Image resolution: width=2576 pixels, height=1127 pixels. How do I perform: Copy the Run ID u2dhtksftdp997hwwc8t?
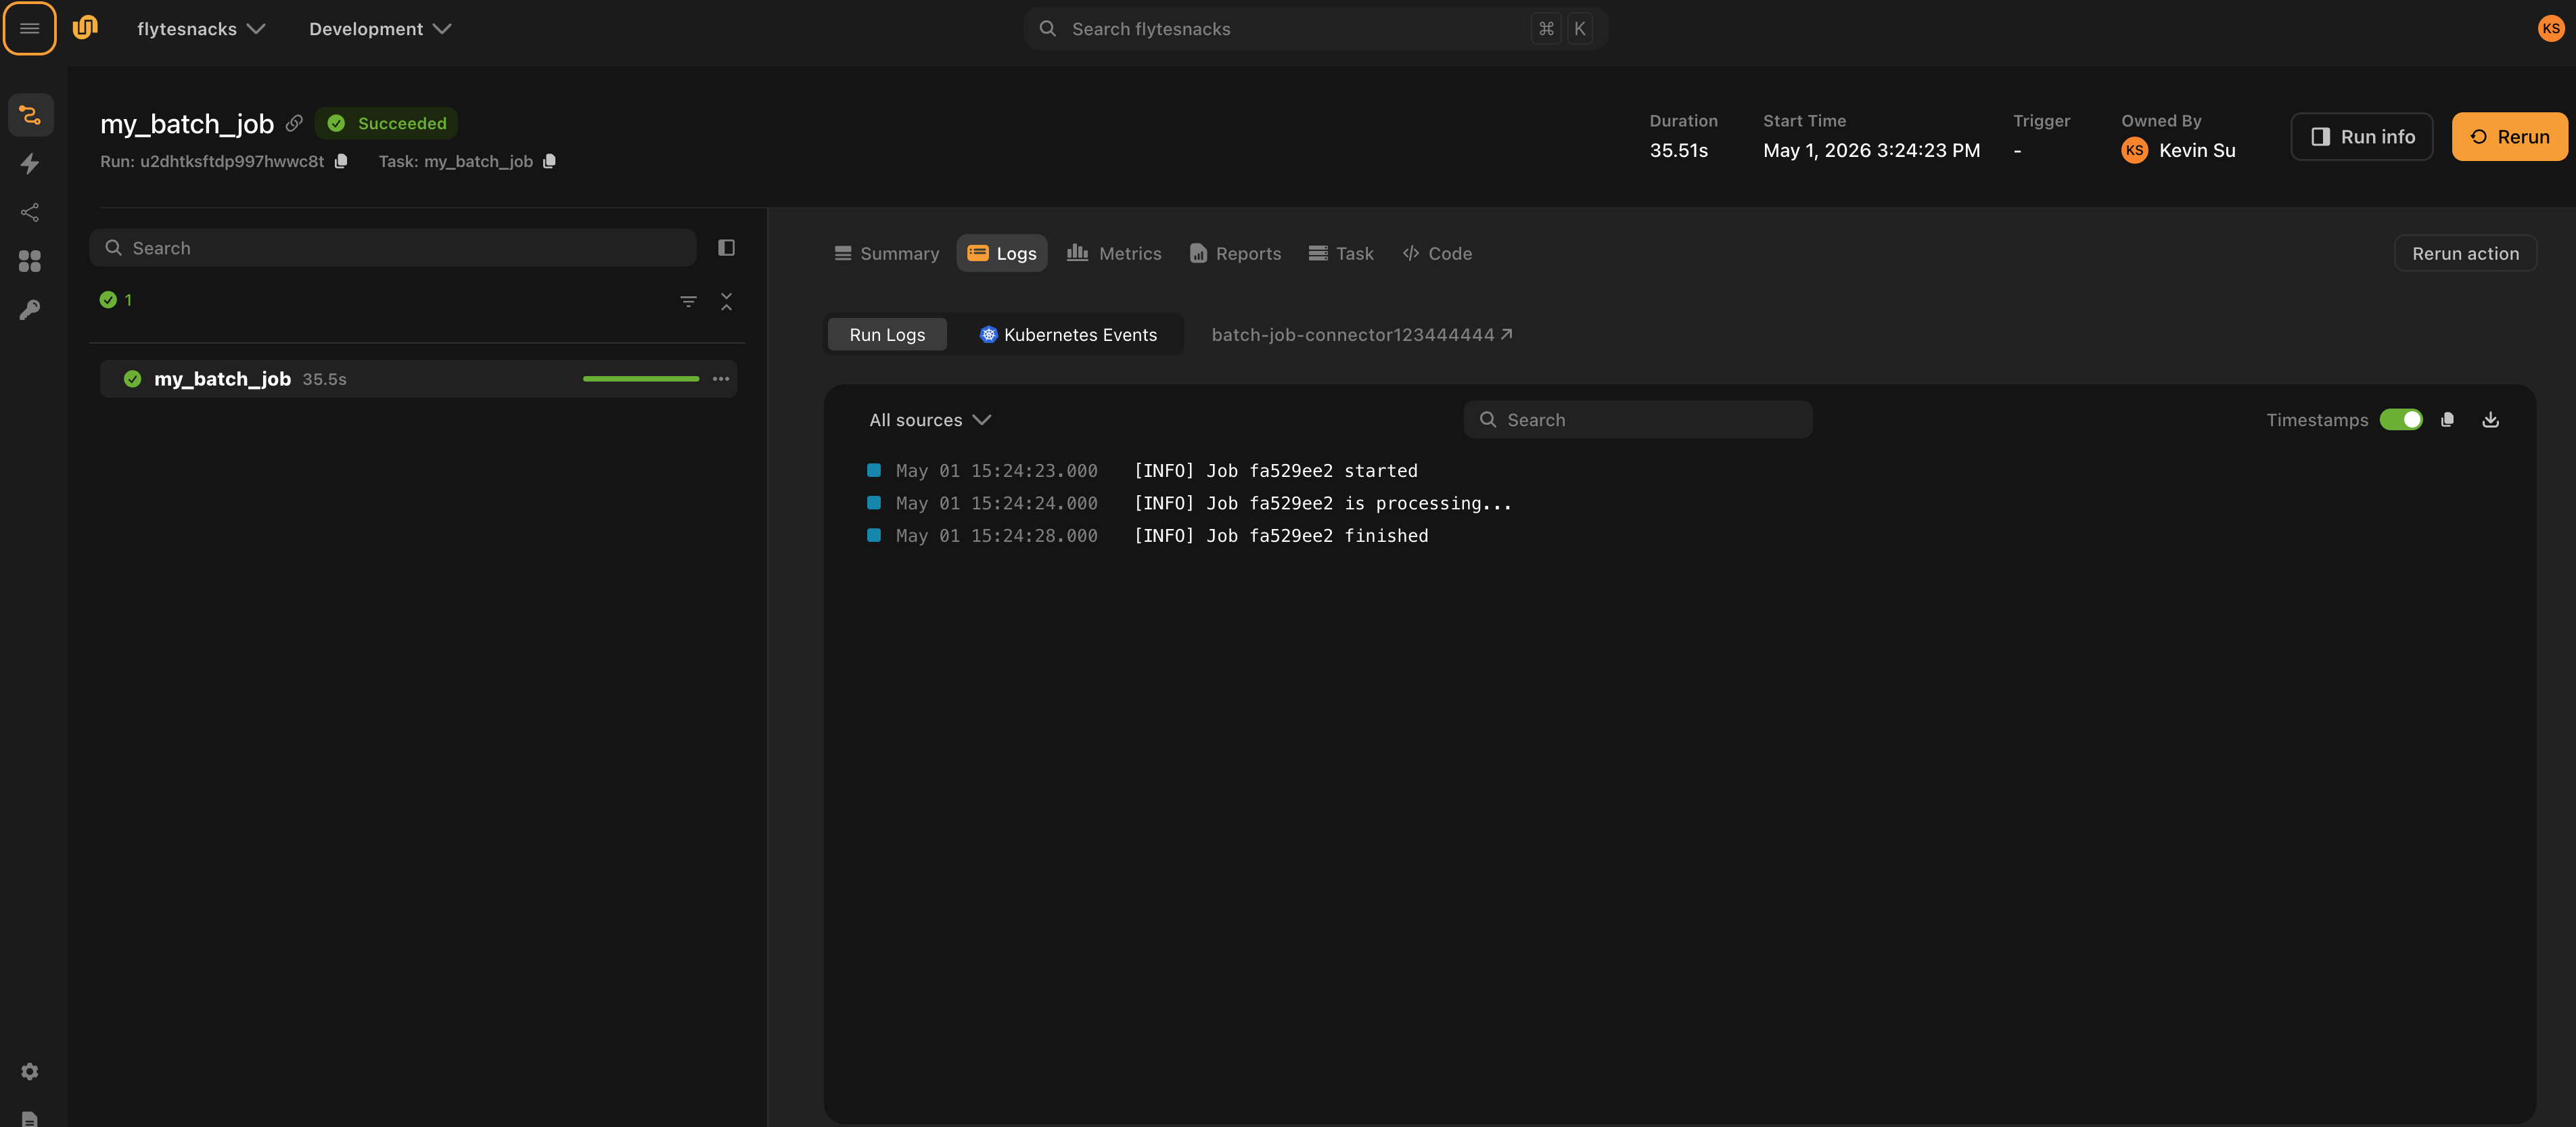point(341,161)
